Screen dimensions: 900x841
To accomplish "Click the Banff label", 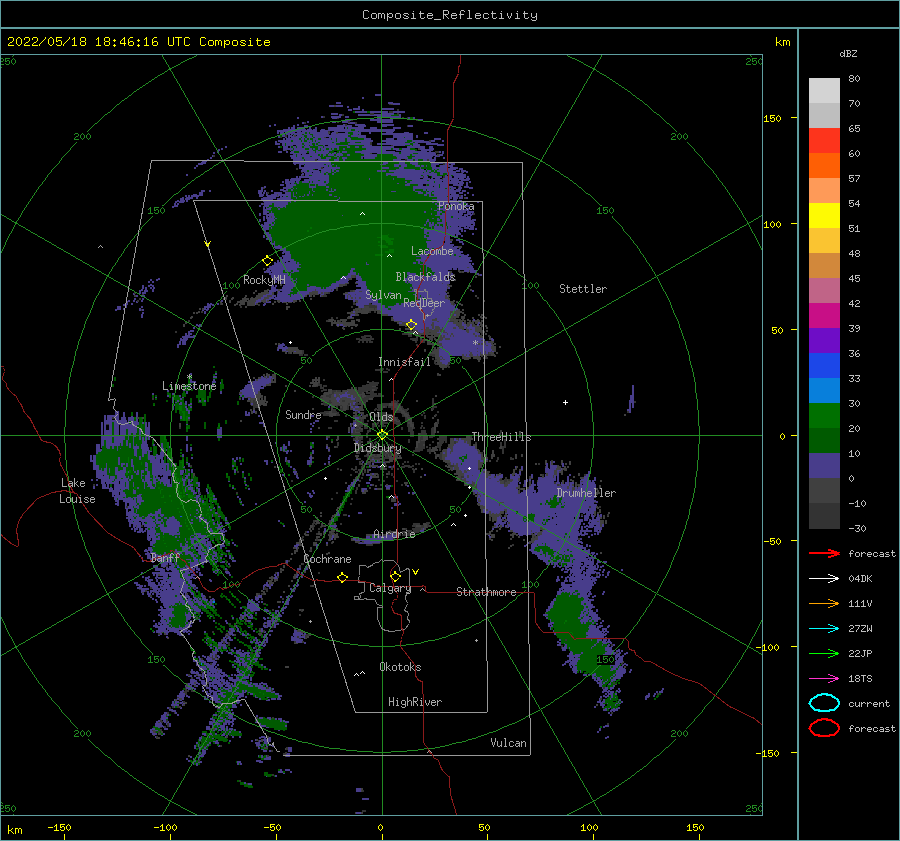I will pyautogui.click(x=165, y=558).
